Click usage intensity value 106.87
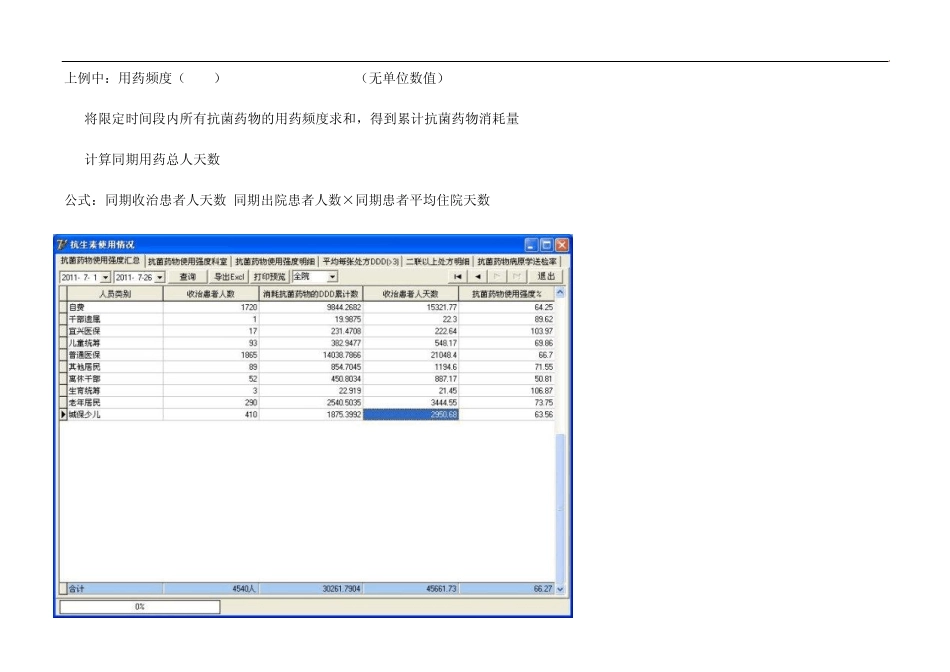This screenshot has height=672, width=950. coord(542,391)
